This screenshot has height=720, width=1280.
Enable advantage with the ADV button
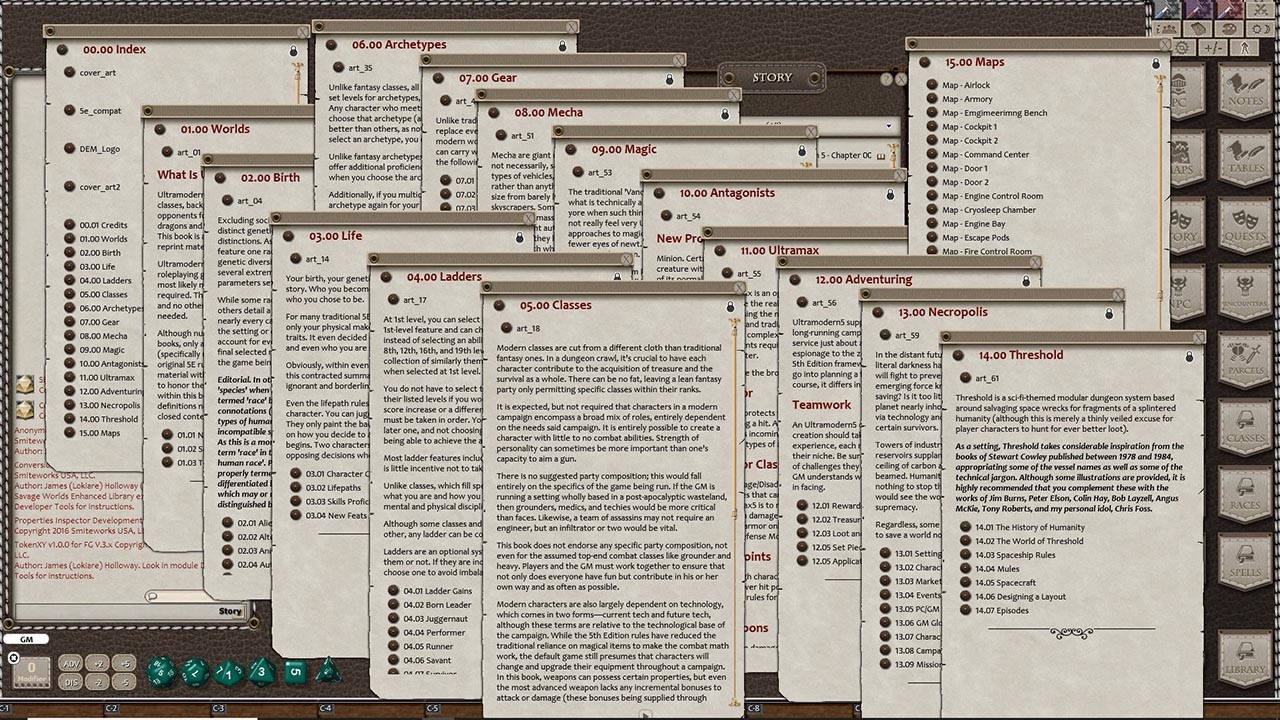pos(70,664)
